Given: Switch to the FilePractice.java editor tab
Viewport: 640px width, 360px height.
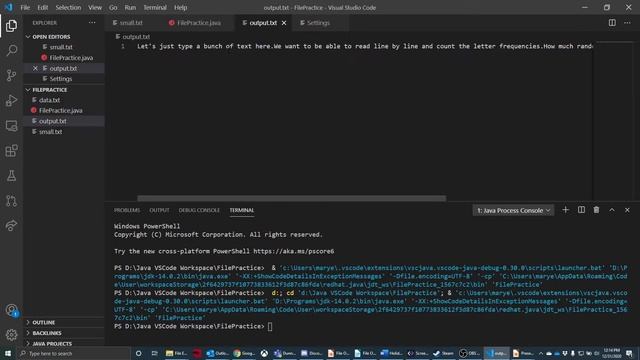Looking at the screenshot, I should (x=198, y=23).
